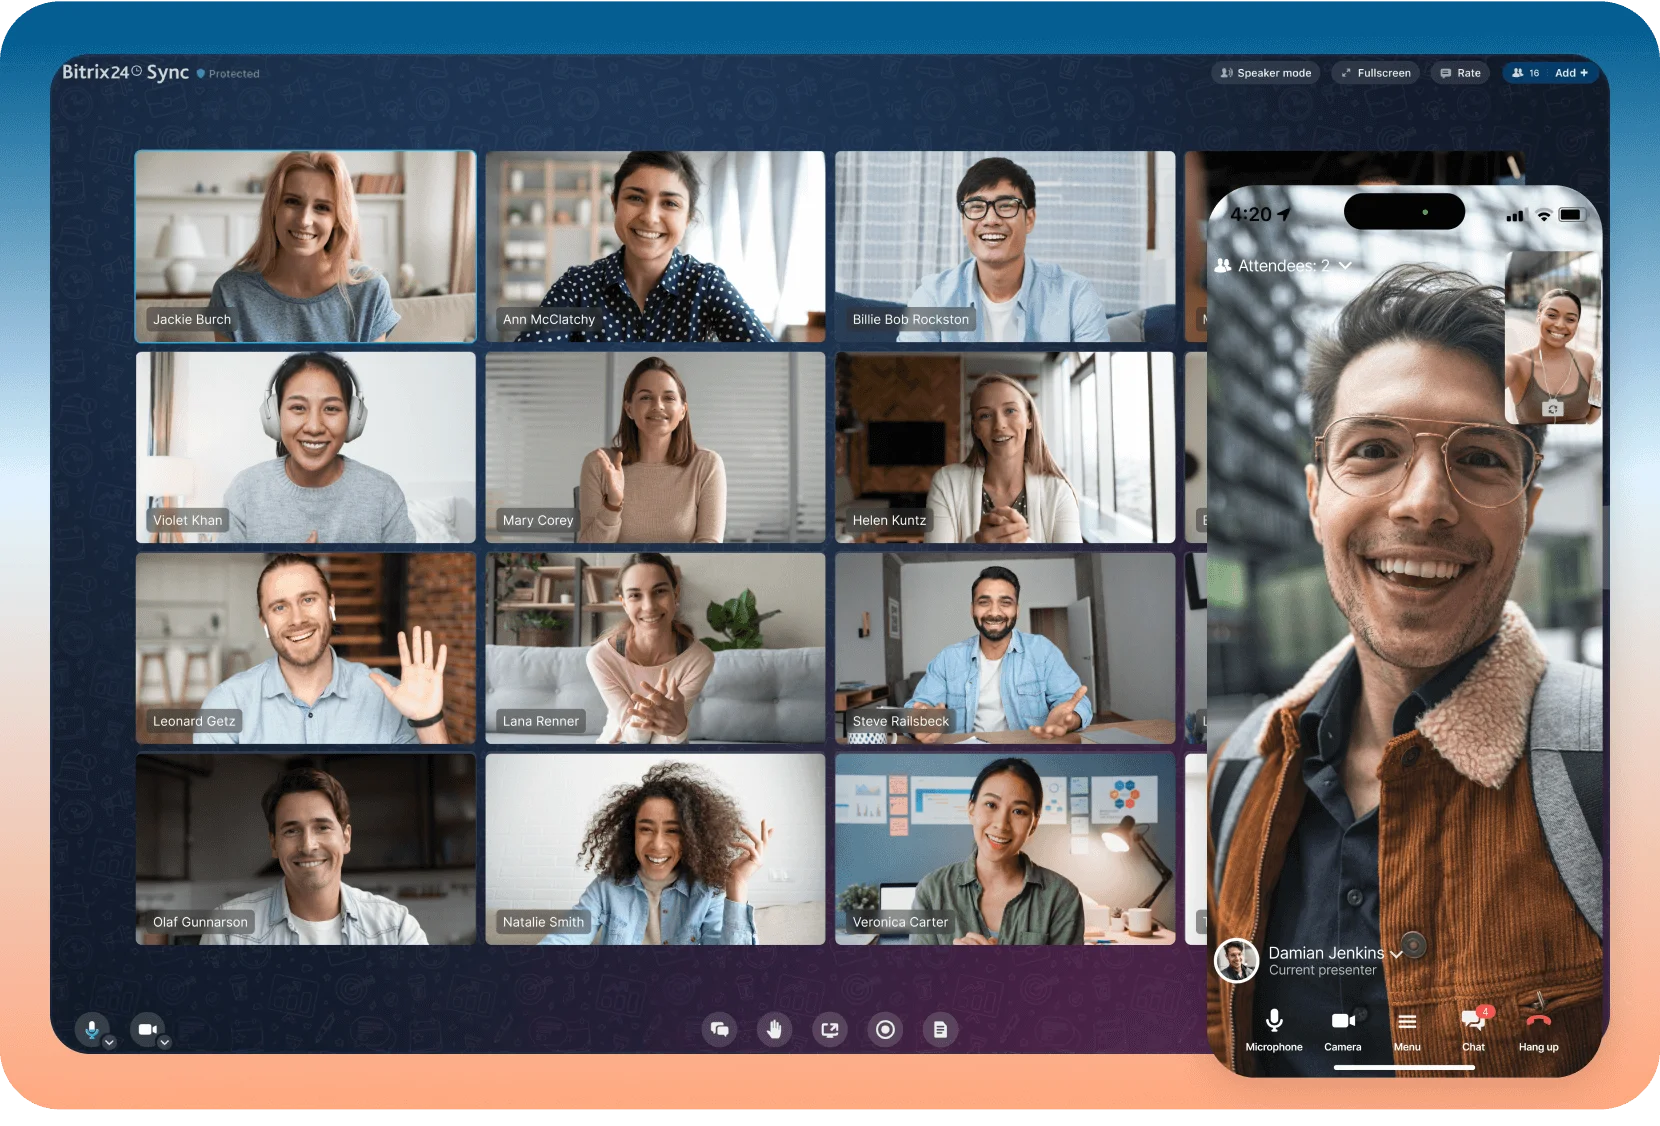The image size is (1660, 1126).
Task: Expand the desktop microphone options arrow
Action: click(110, 1042)
